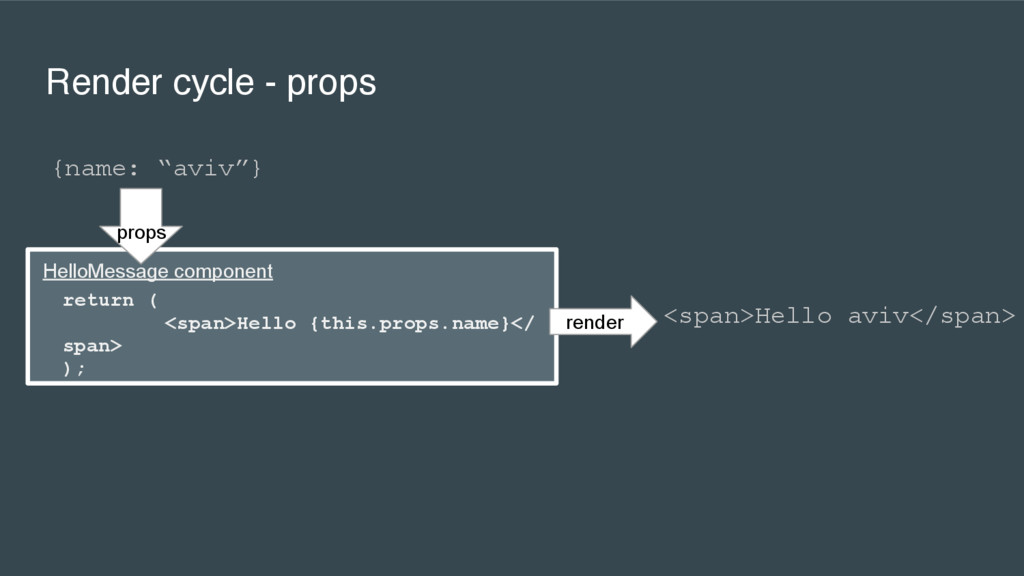Click the closing </span> tag in output
This screenshot has height=576, width=1024.
[x=963, y=316]
